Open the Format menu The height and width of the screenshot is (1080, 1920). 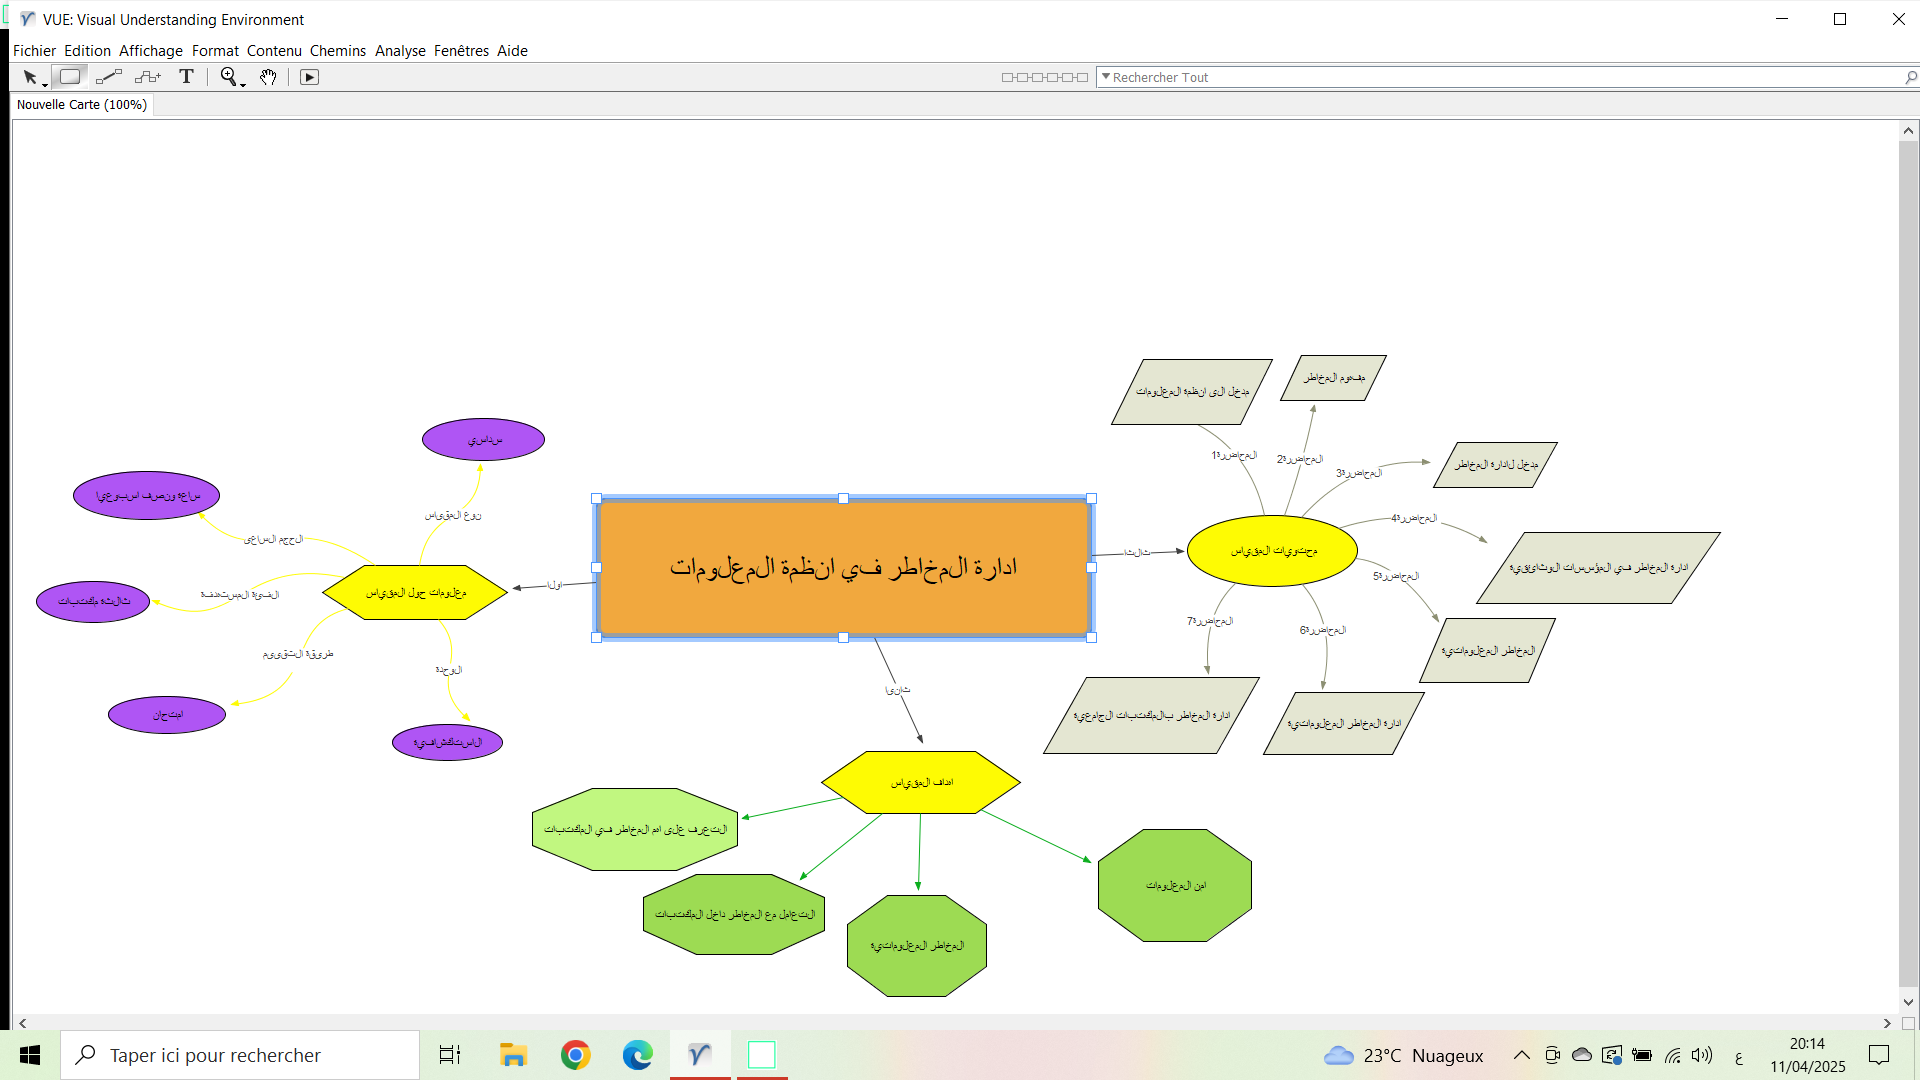tap(215, 51)
